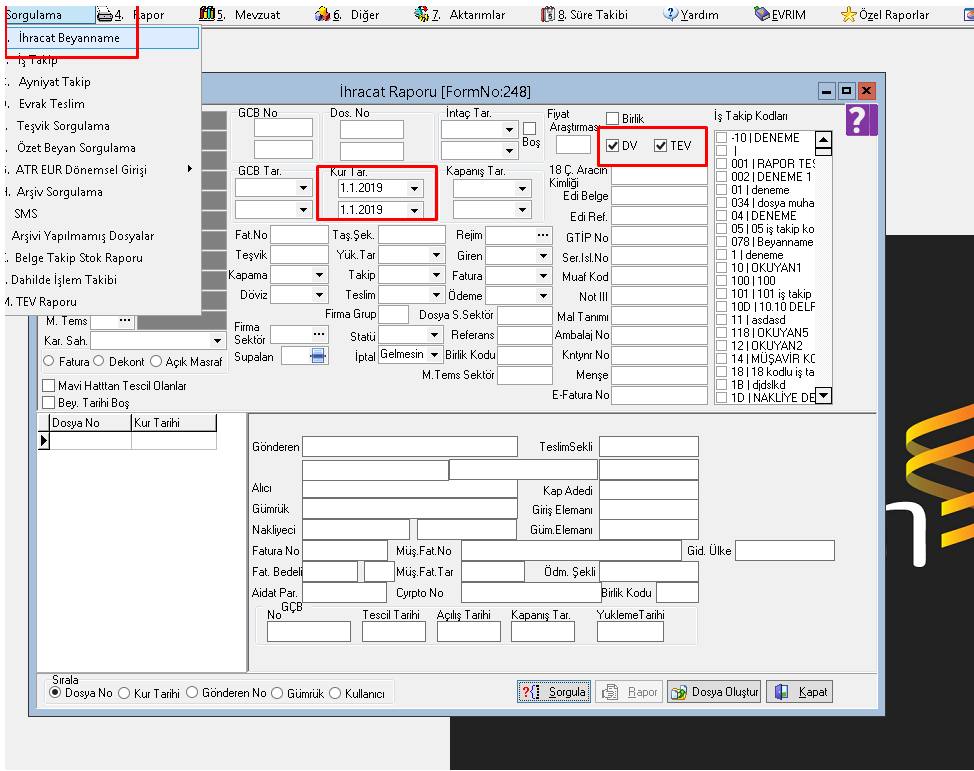Click the Özel Raporlar star icon
Screen dimensions: 974x771
[x=848, y=14]
